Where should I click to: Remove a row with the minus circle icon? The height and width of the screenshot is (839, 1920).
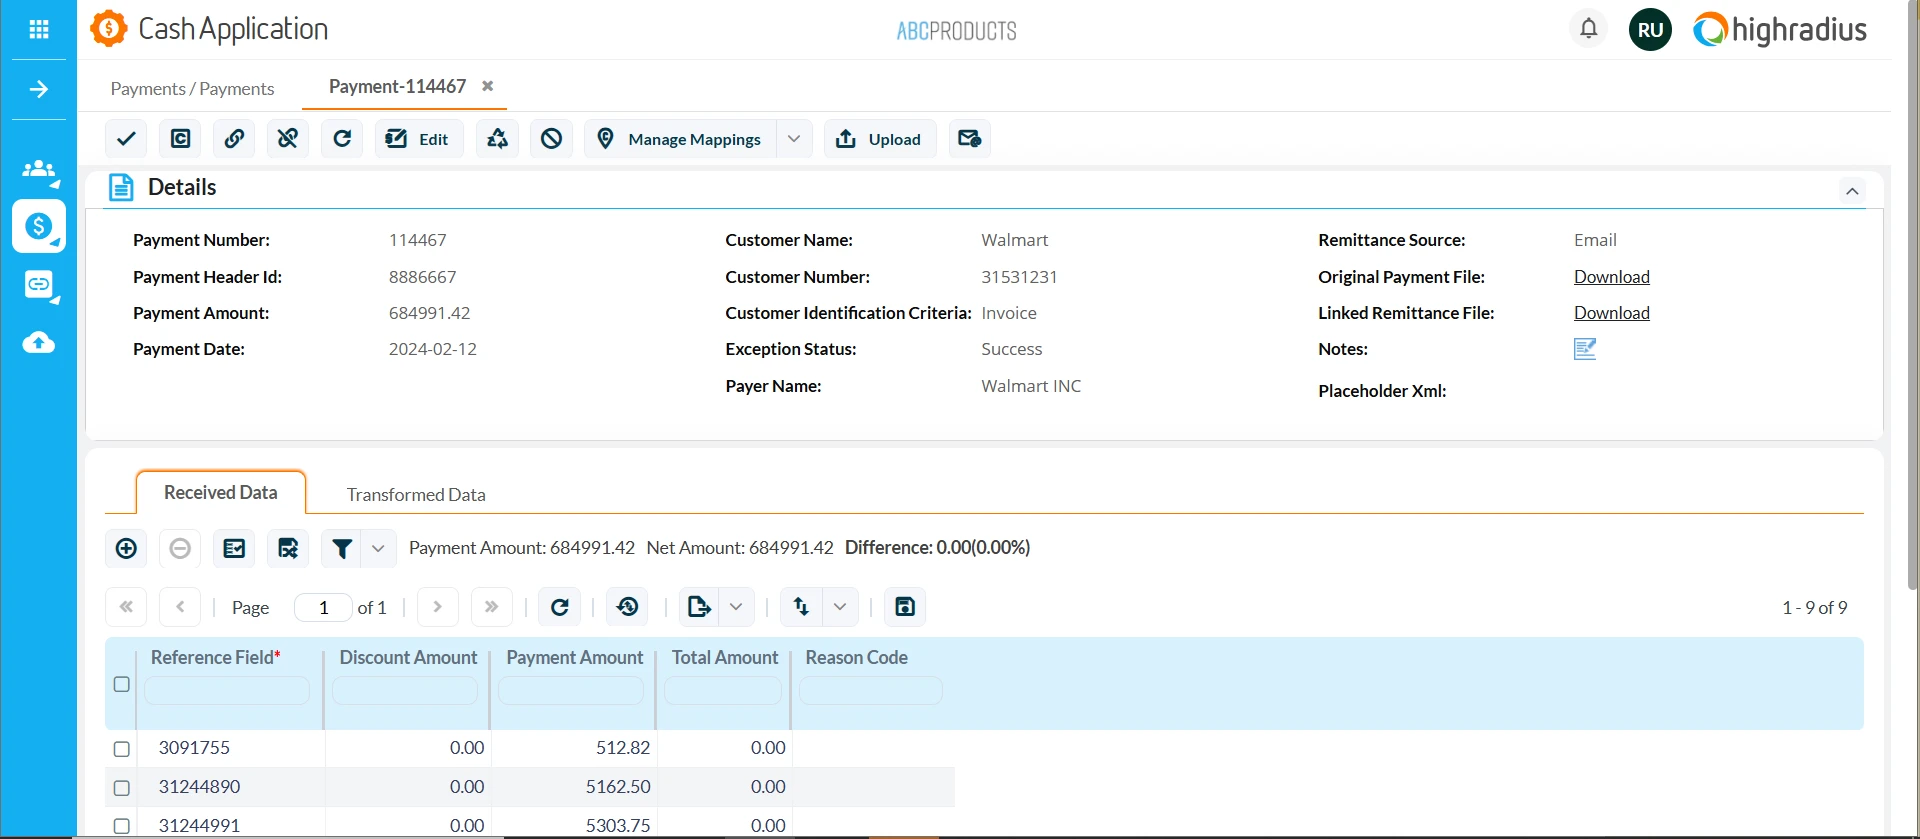pyautogui.click(x=180, y=548)
